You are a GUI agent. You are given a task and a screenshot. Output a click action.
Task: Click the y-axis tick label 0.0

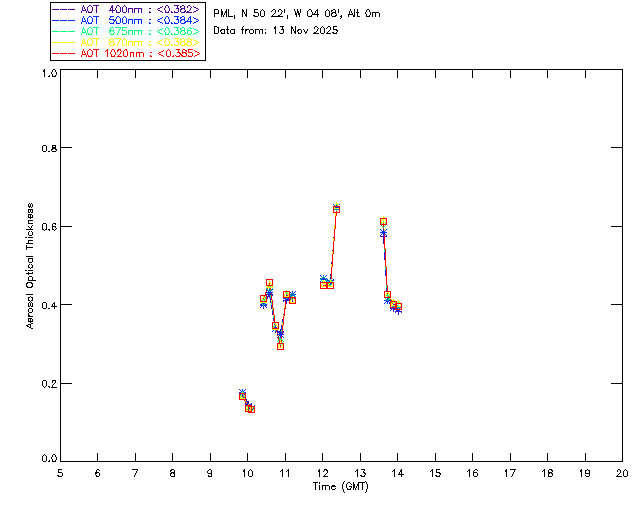coord(49,459)
